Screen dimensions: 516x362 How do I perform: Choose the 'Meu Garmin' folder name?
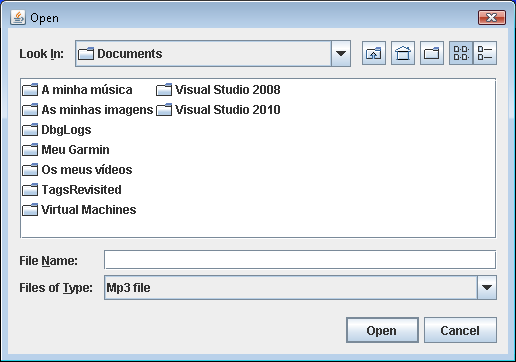point(75,150)
